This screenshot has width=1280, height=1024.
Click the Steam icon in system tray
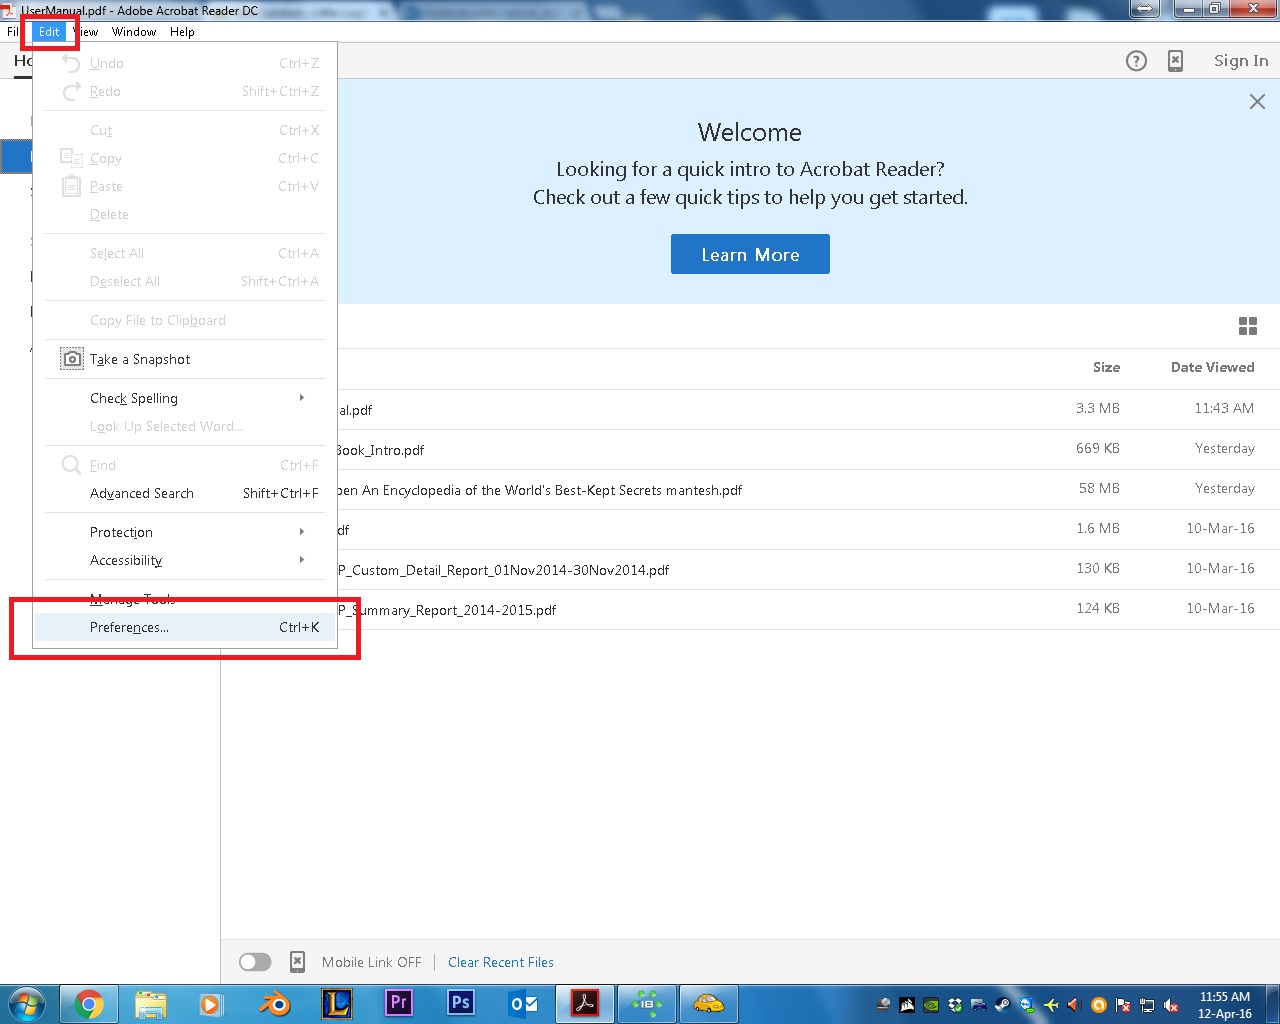click(1002, 1005)
